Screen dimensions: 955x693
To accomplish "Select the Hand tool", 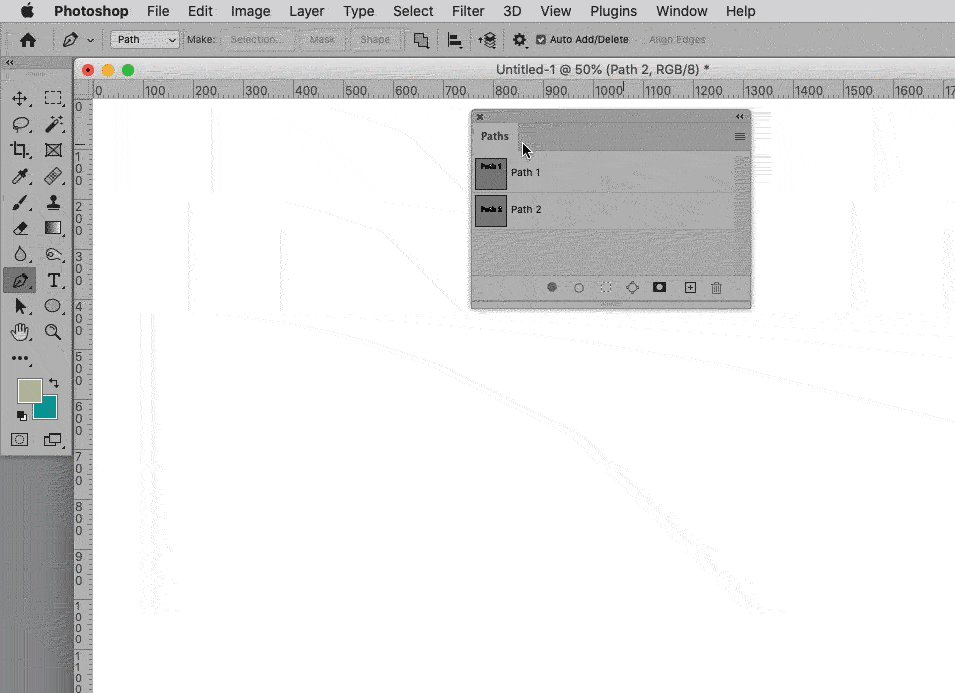I will click(x=19, y=332).
